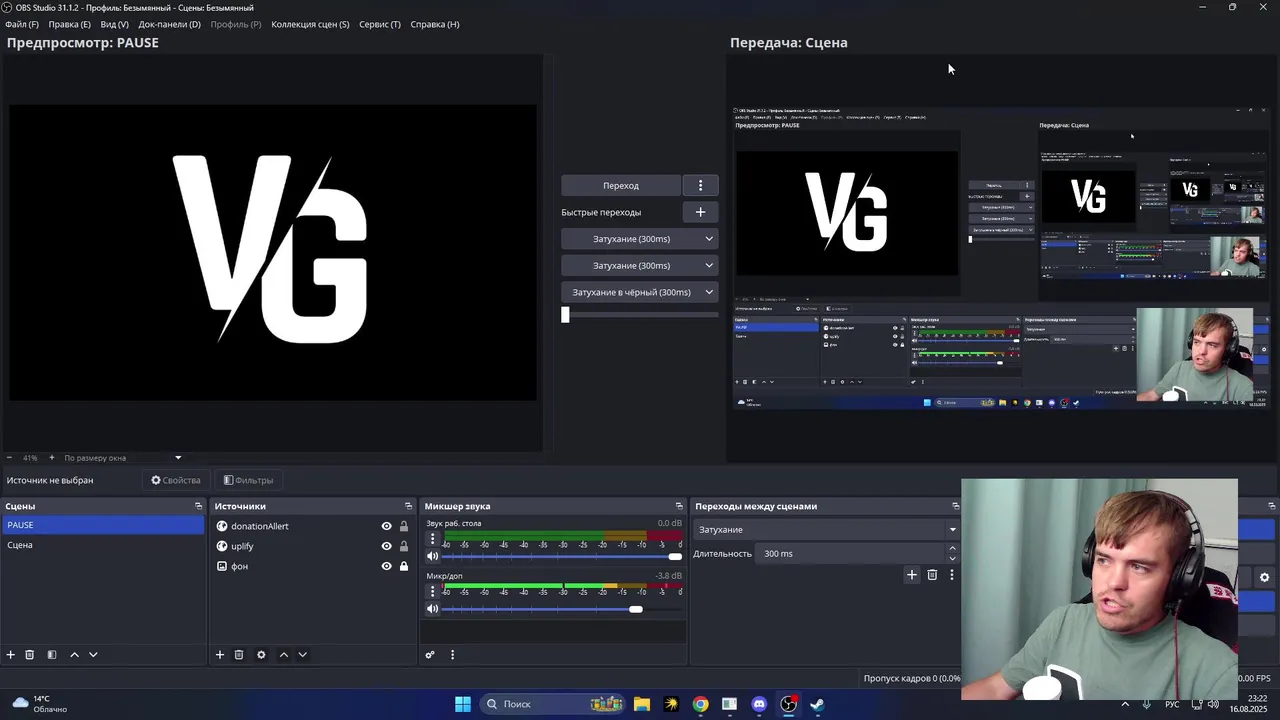Select the PAUSE scene
This screenshot has width=1280, height=720.
pyautogui.click(x=103, y=525)
